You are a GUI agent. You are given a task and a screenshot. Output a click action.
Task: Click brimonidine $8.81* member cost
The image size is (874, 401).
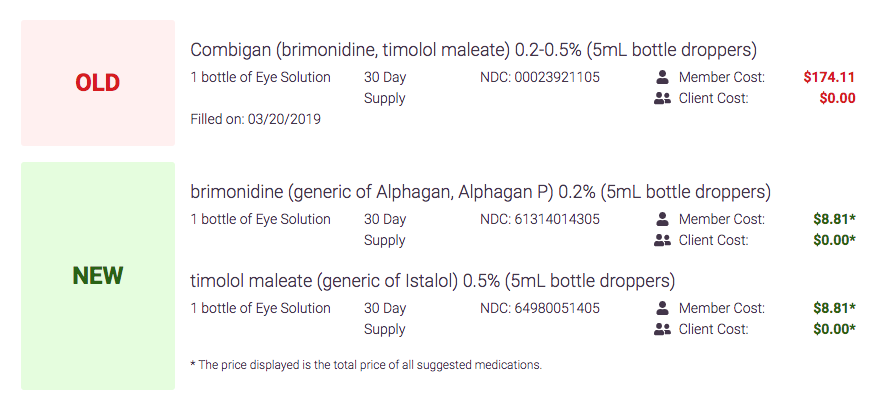[x=834, y=219]
